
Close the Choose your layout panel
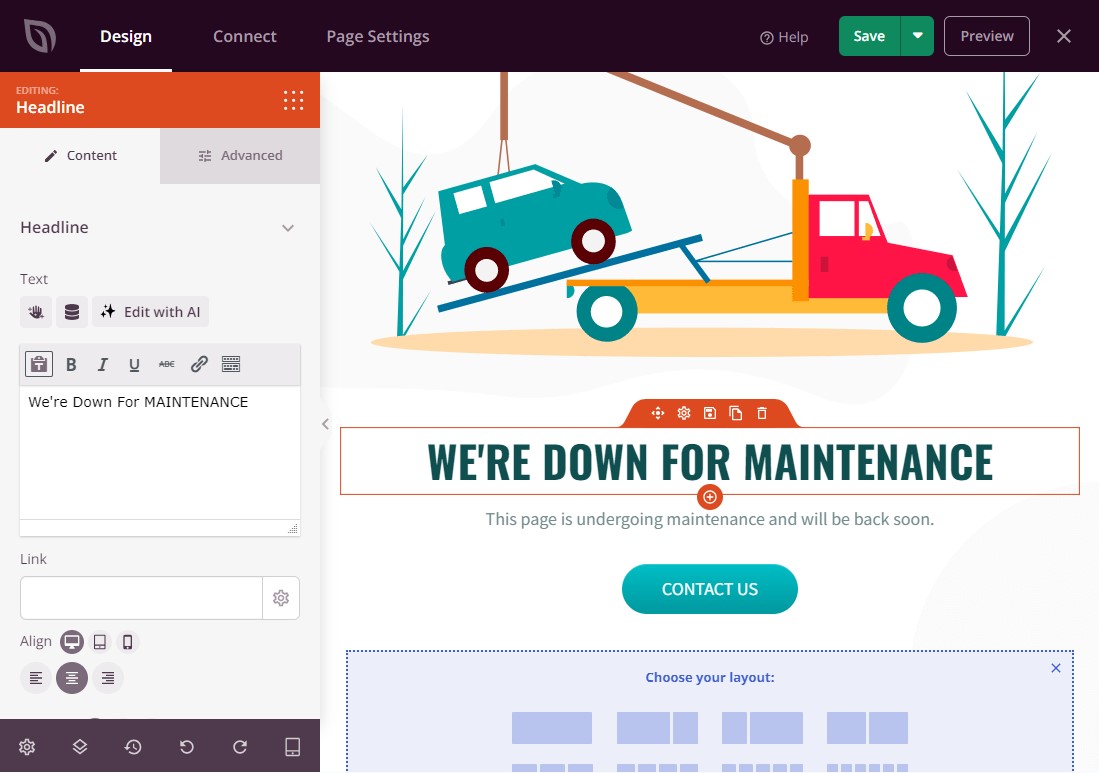[x=1056, y=669]
